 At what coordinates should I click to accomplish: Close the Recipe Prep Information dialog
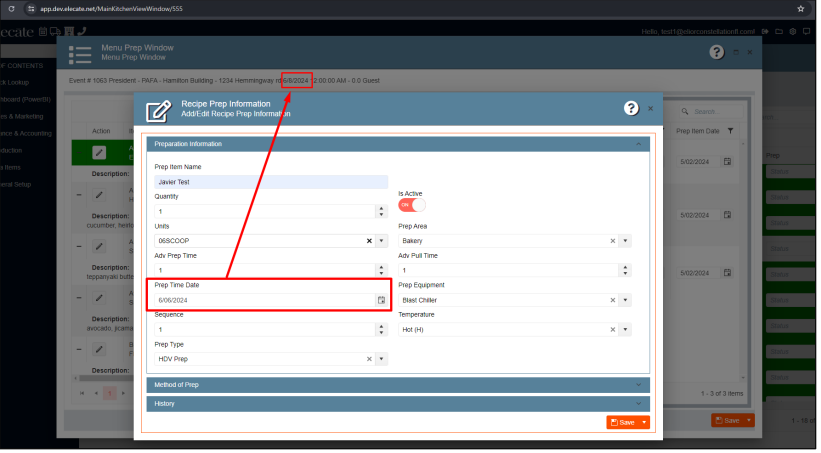tap(650, 108)
